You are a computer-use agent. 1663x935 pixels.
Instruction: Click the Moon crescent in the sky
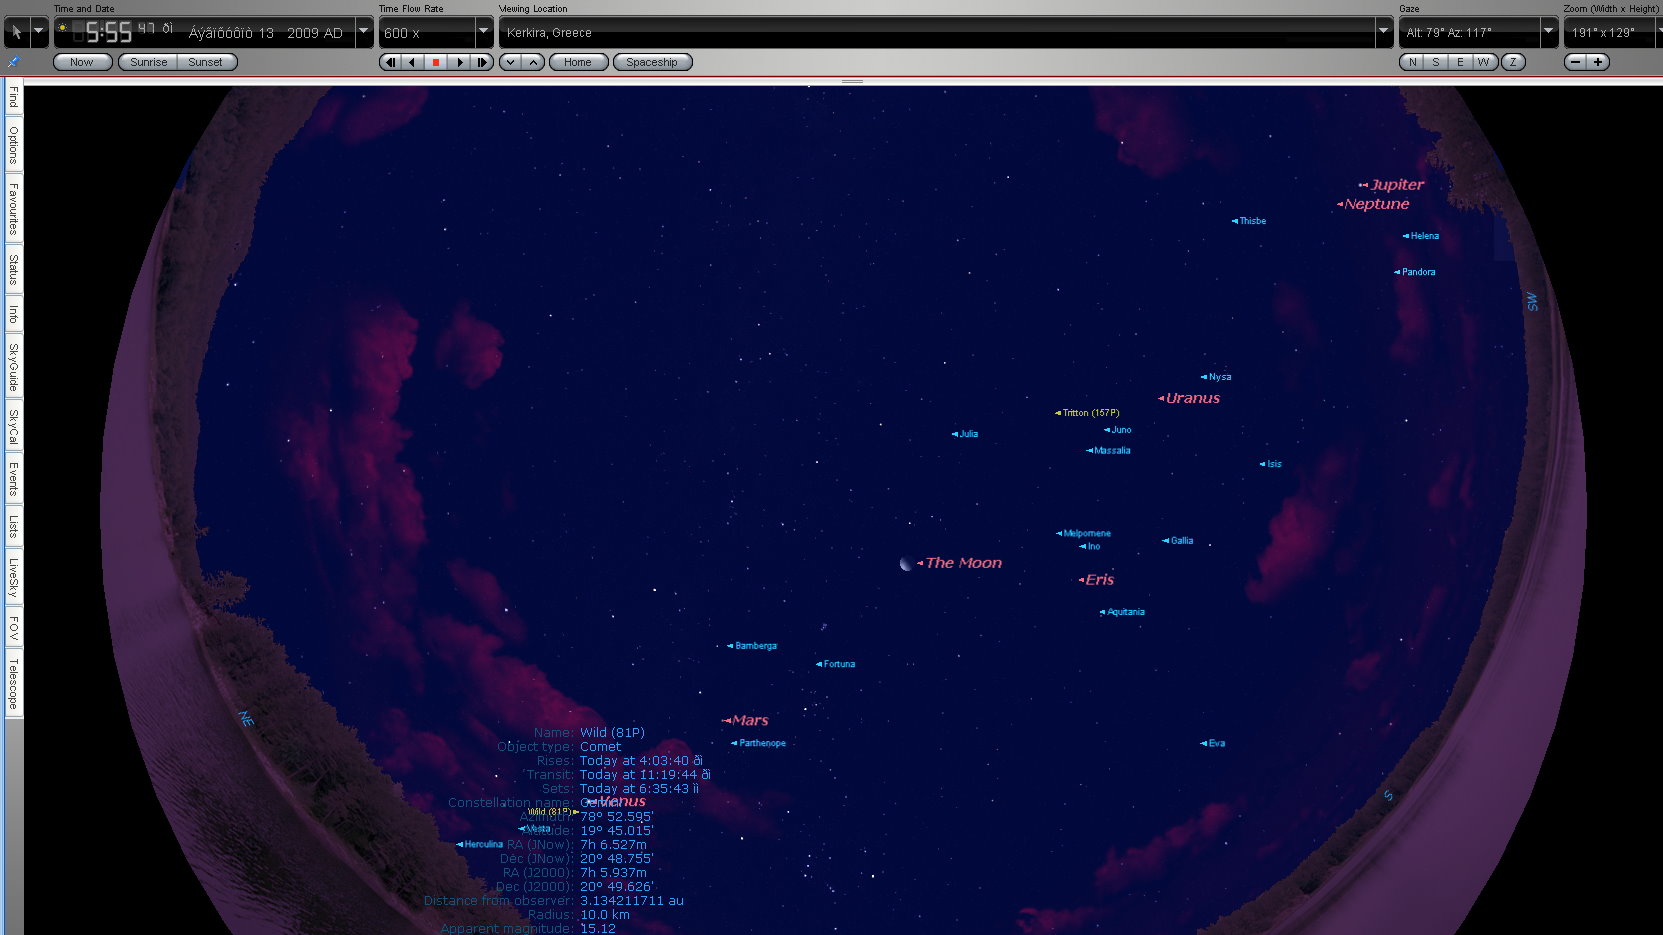click(x=905, y=564)
